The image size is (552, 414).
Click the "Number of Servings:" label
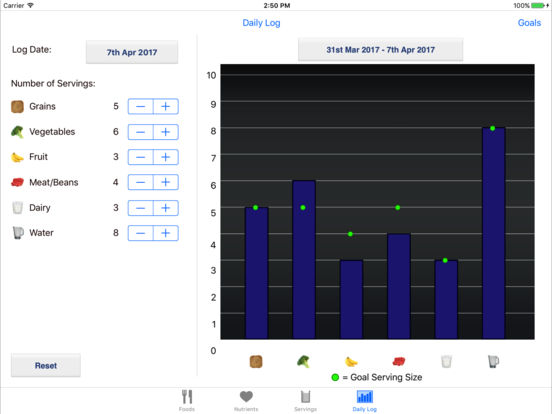pyautogui.click(x=53, y=83)
